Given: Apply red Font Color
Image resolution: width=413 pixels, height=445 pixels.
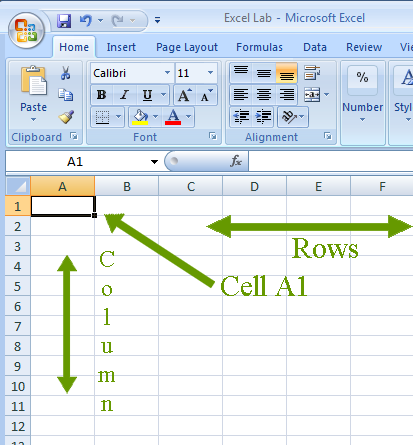Looking at the screenshot, I should (x=173, y=117).
